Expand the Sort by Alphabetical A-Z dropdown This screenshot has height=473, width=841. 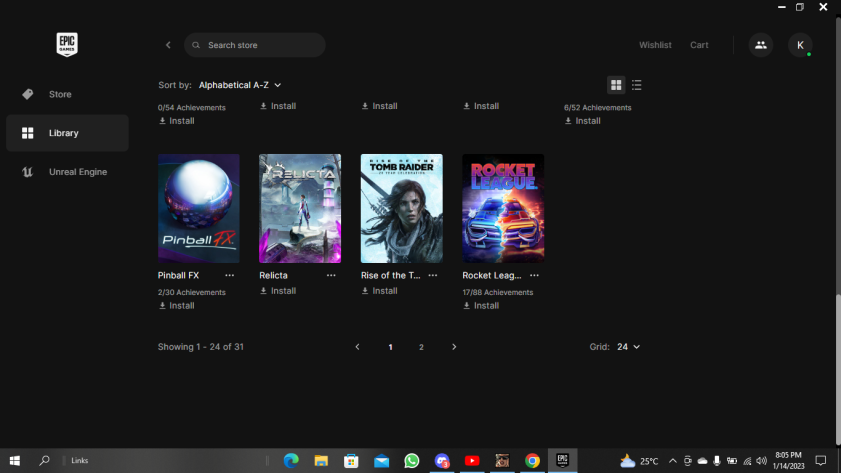pos(240,85)
